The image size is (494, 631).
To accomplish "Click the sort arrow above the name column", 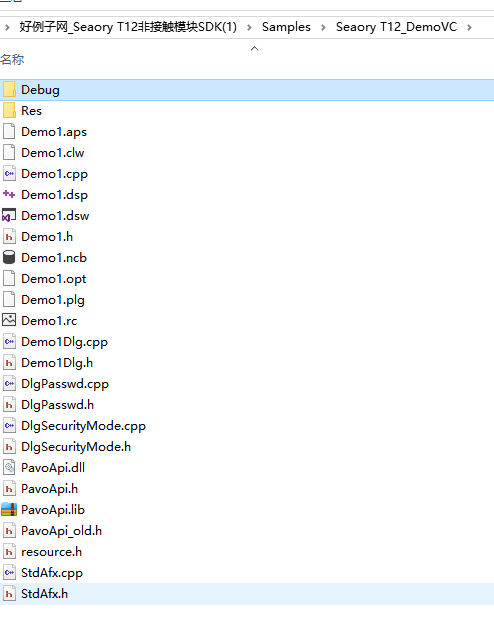I will pos(254,49).
